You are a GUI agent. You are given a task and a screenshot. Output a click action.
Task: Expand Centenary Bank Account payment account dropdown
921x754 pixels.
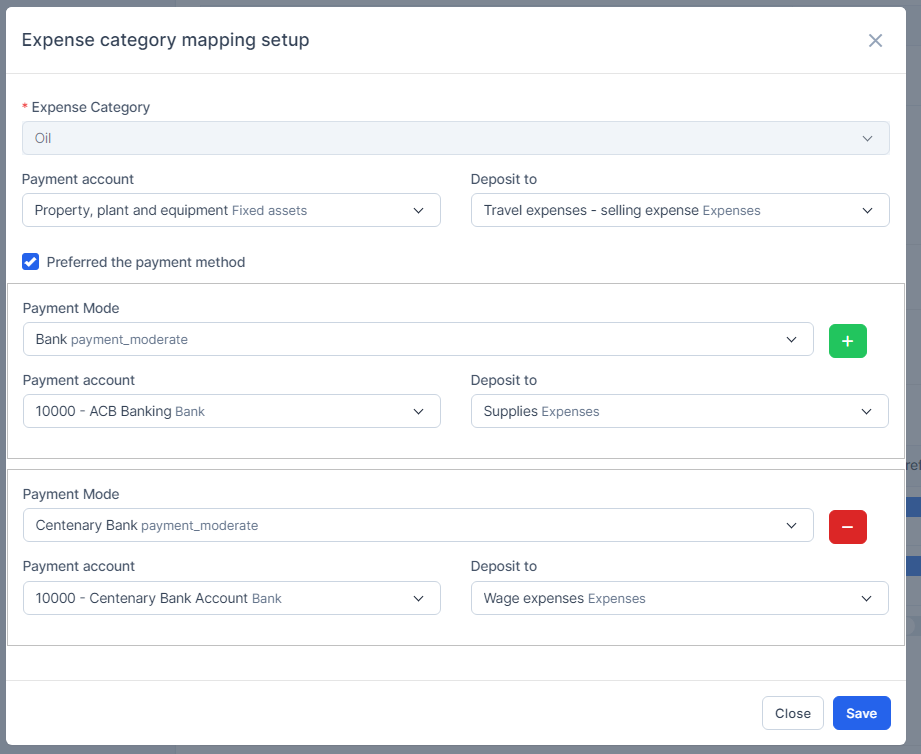coord(231,598)
